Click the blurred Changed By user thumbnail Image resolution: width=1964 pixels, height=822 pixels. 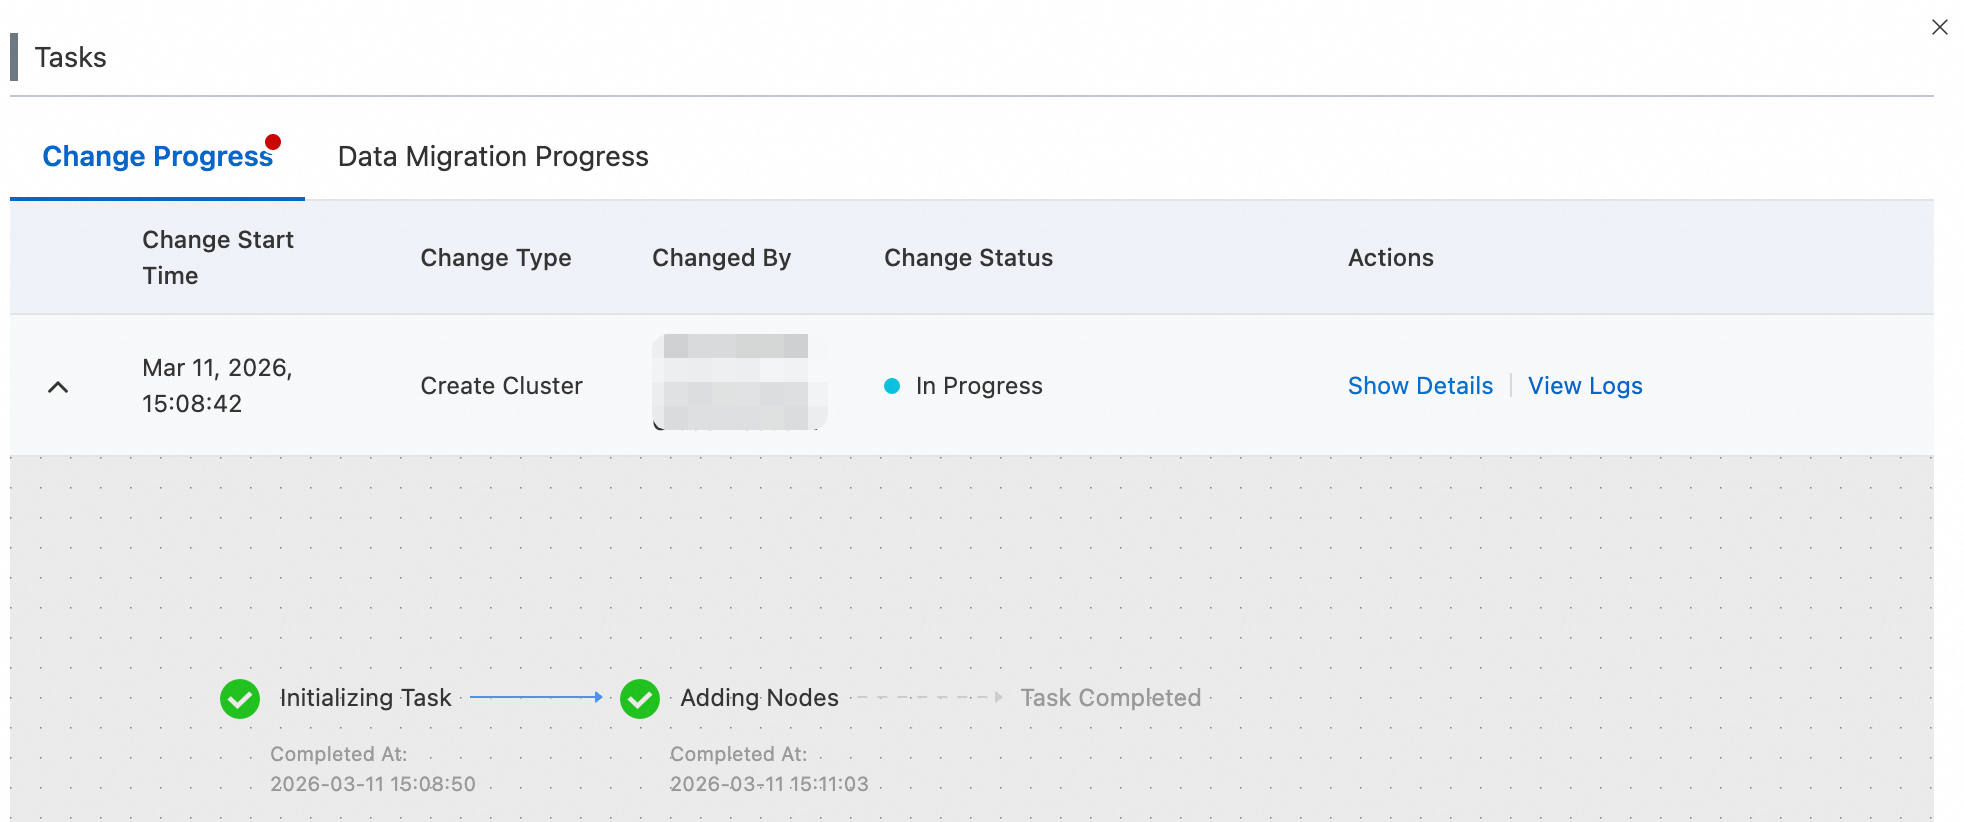click(x=739, y=382)
